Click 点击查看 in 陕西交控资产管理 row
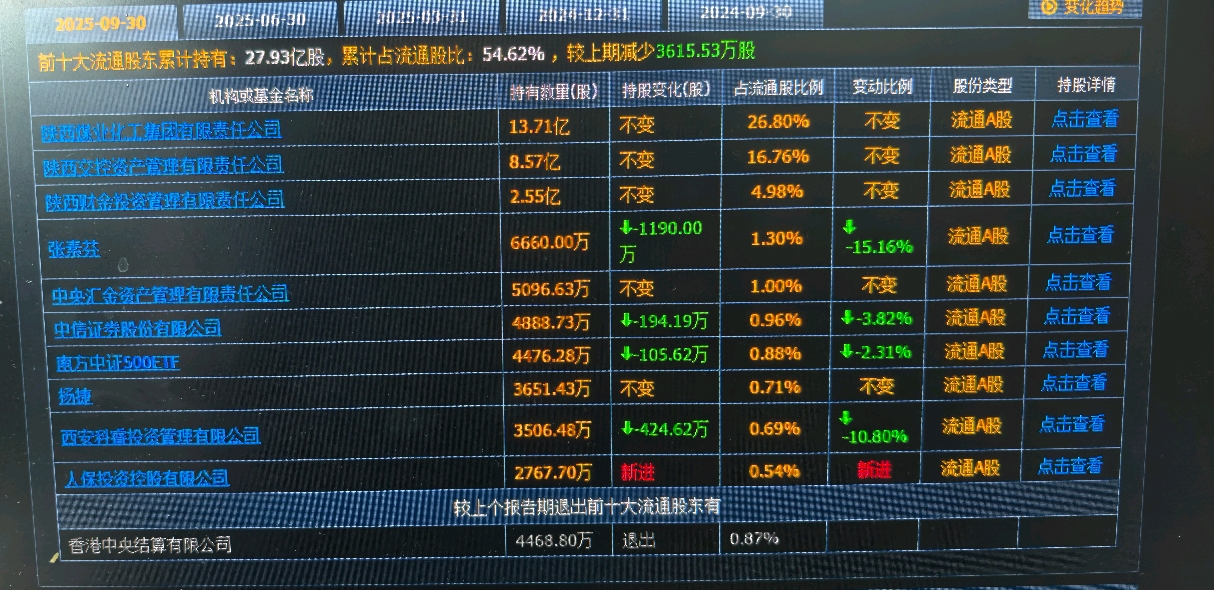Screen dimensions: 1214x590 click(x=1083, y=154)
